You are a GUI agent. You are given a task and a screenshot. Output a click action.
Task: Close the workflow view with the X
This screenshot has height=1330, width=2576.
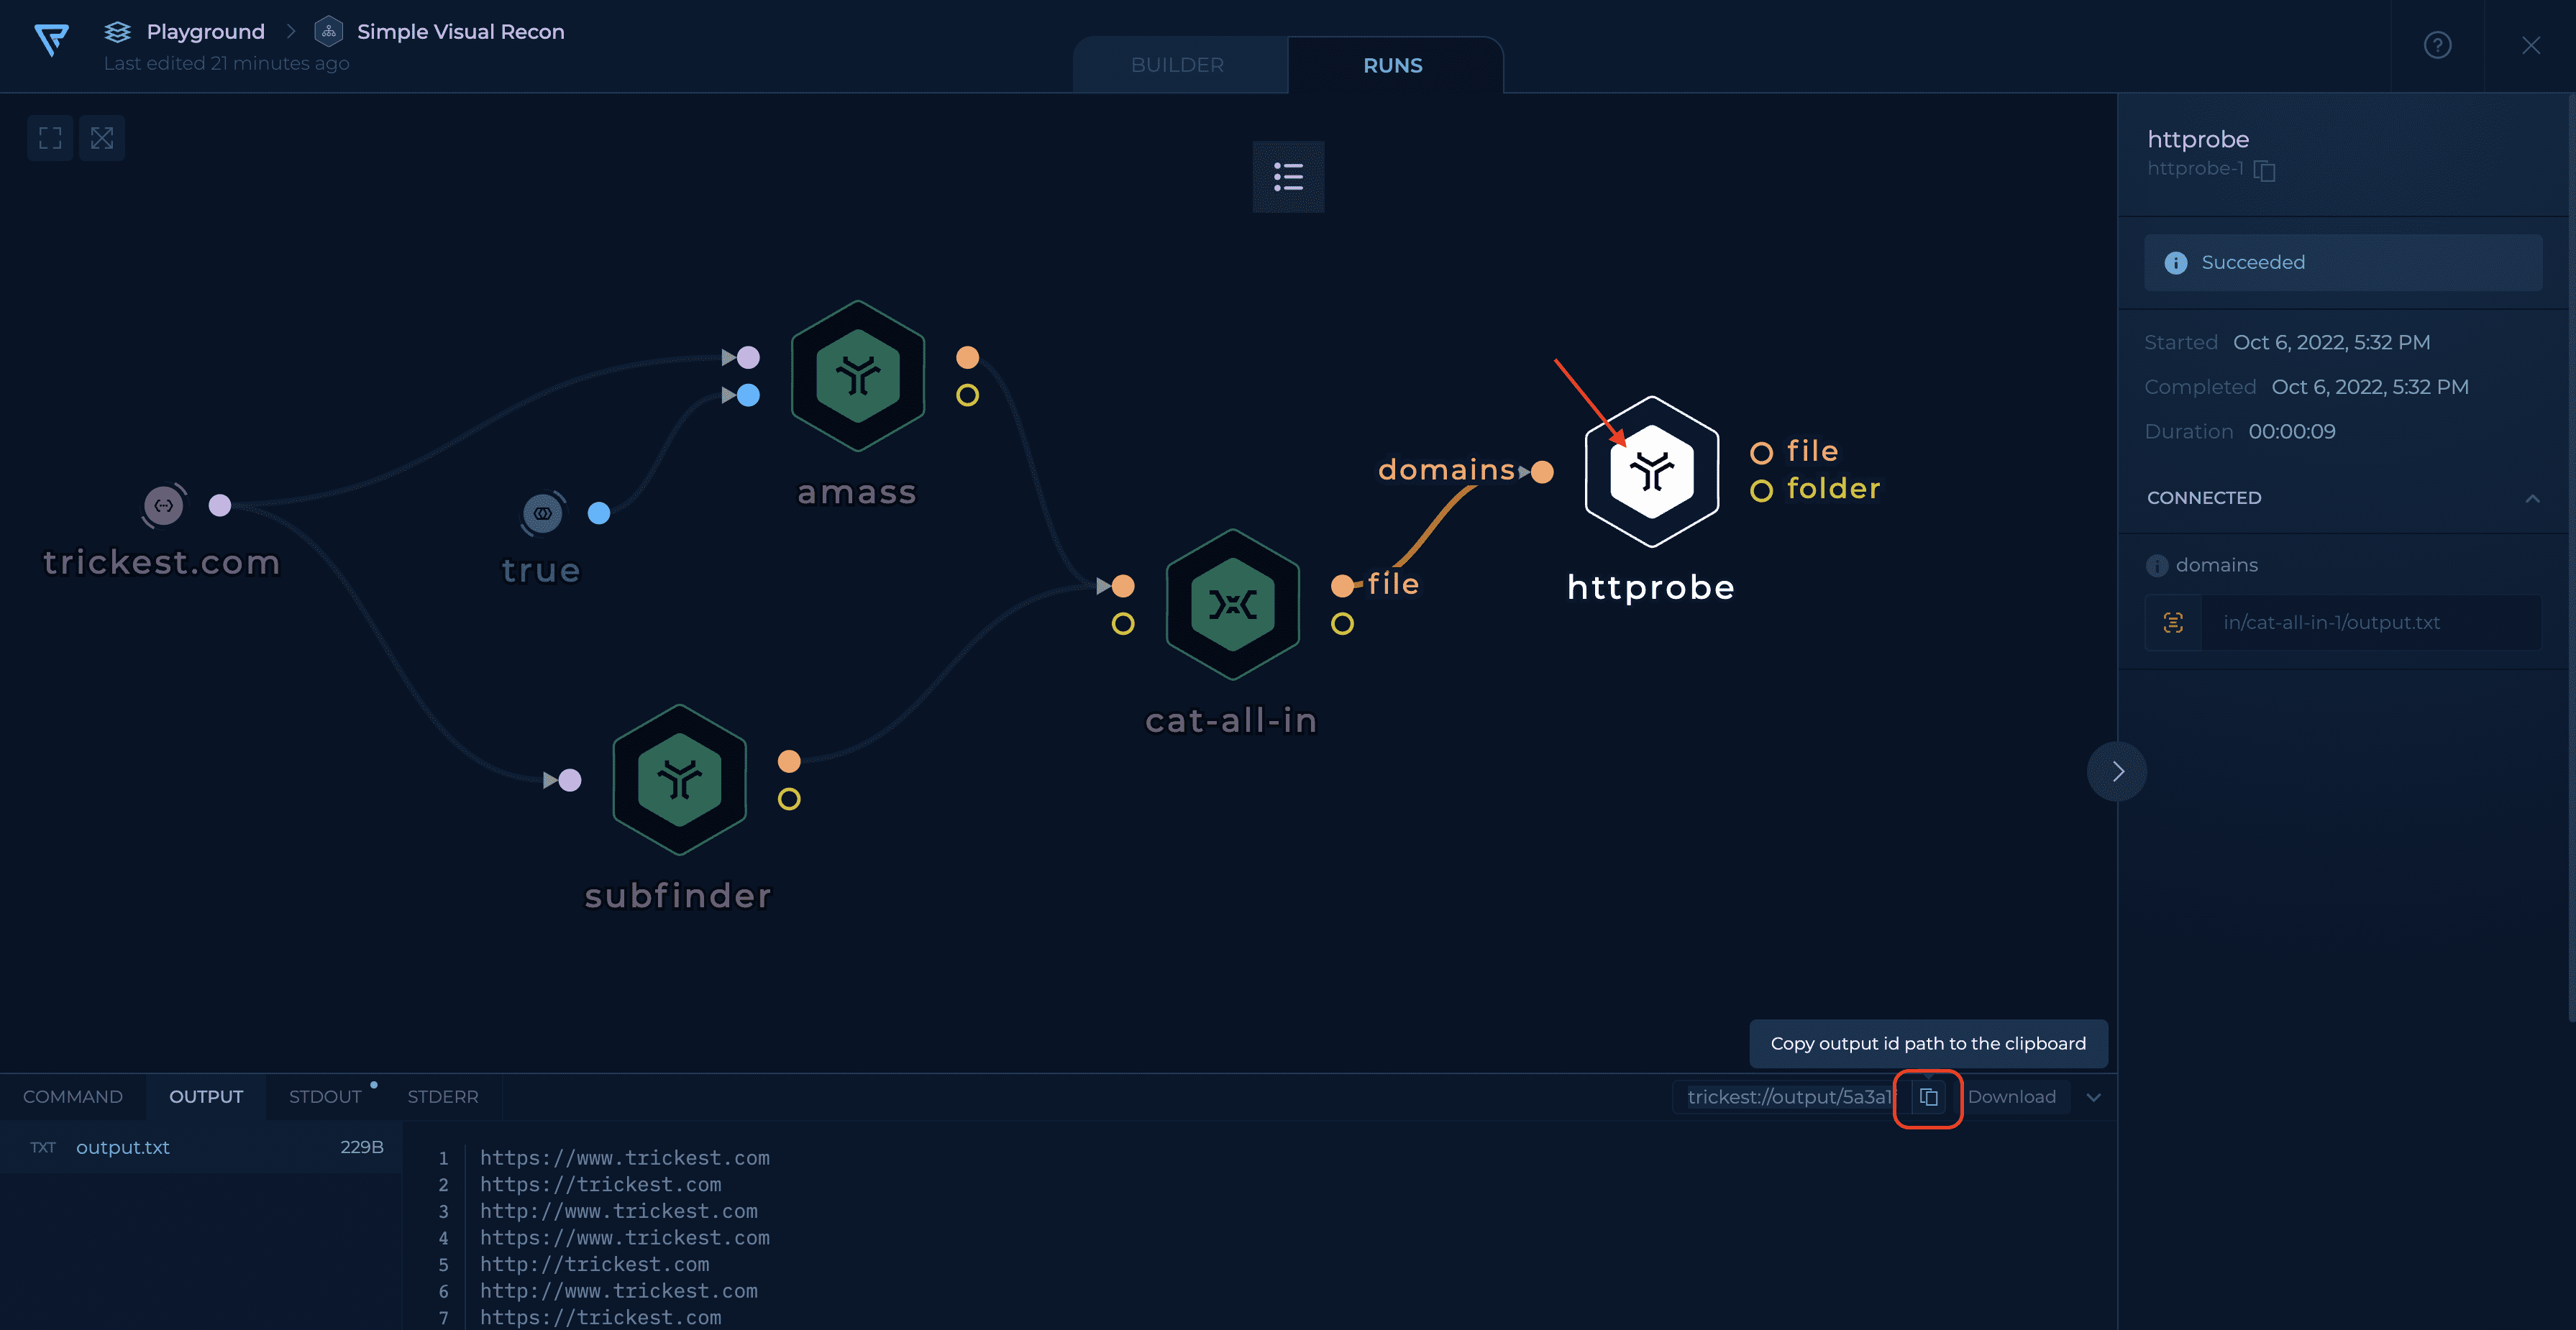click(2530, 45)
